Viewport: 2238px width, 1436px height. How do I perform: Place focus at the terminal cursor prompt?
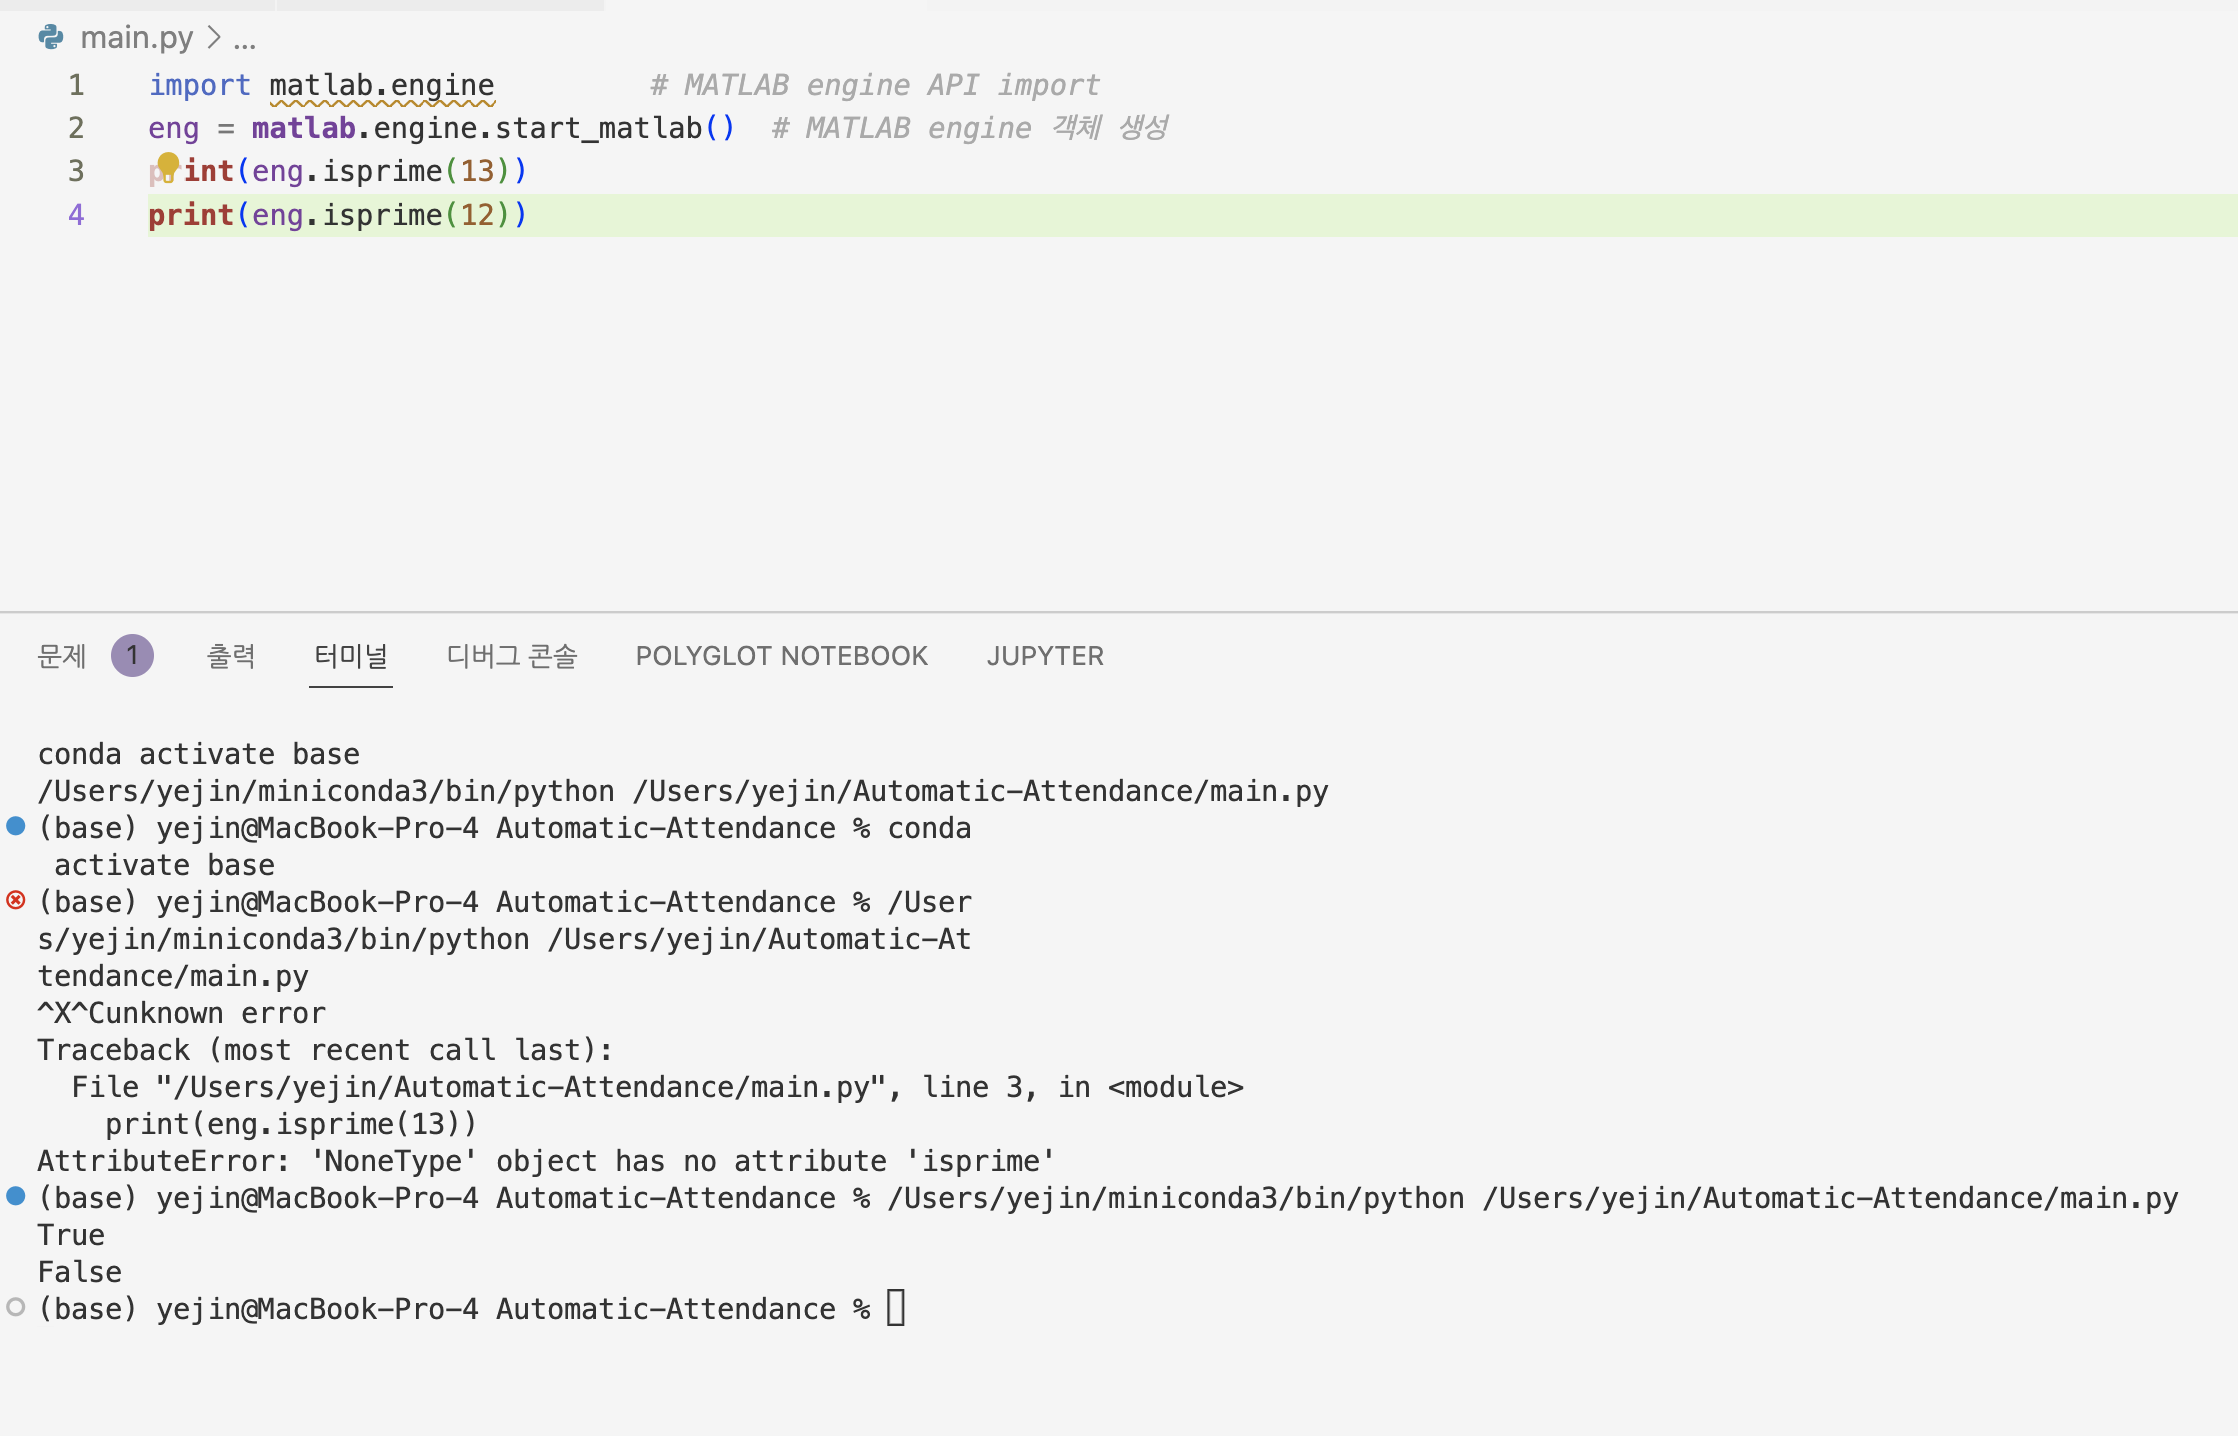896,1308
